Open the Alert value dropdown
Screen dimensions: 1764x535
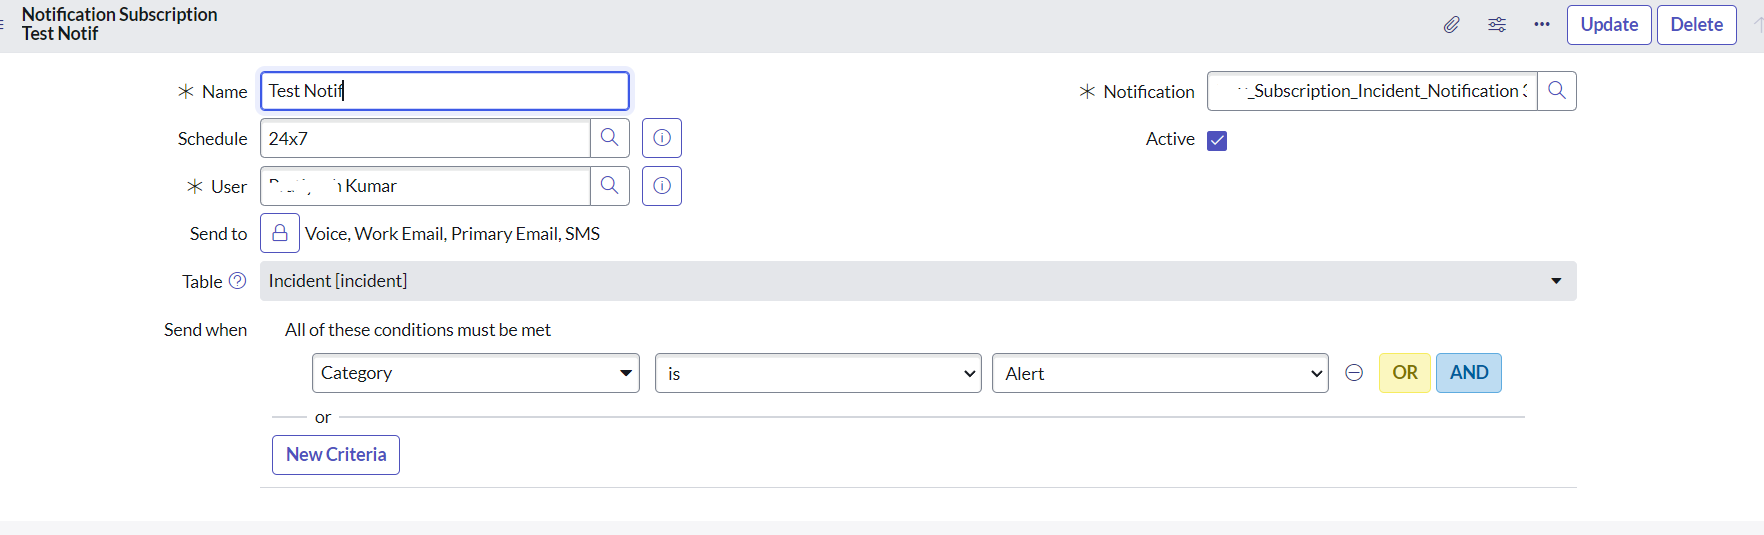pos(1160,373)
